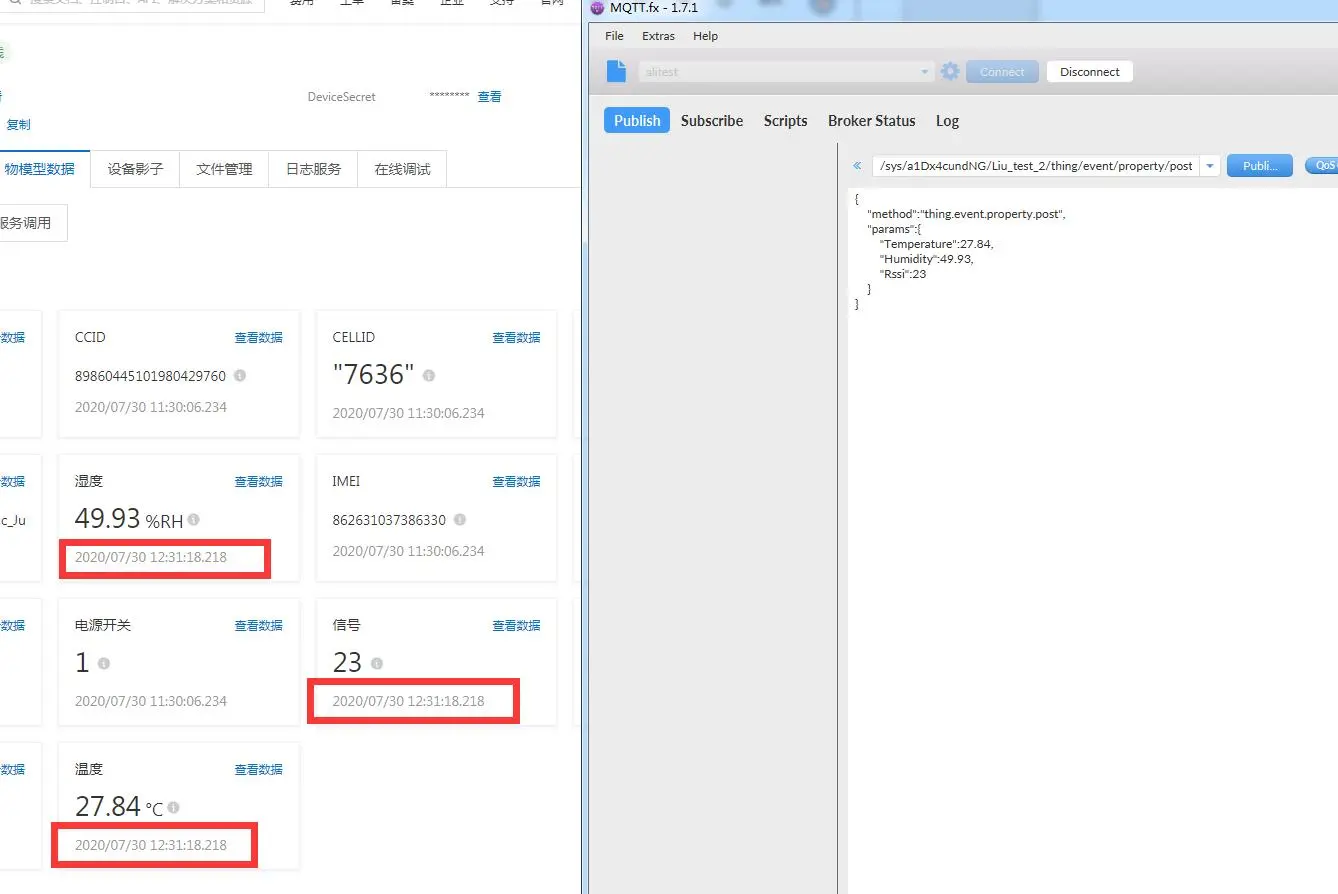The width and height of the screenshot is (1338, 894).
Task: Click the IMEI value 862631037386330
Action: [x=389, y=520]
